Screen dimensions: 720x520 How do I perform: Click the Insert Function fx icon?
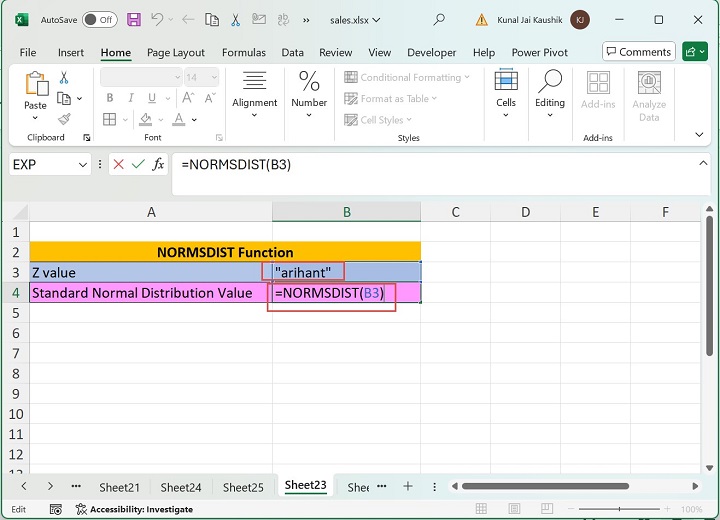158,164
